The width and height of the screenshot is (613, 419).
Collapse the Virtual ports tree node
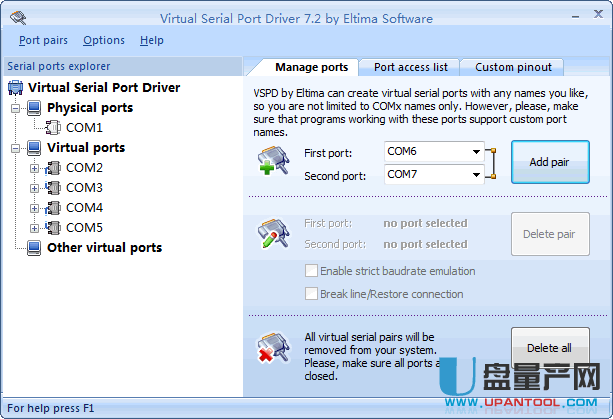16,148
